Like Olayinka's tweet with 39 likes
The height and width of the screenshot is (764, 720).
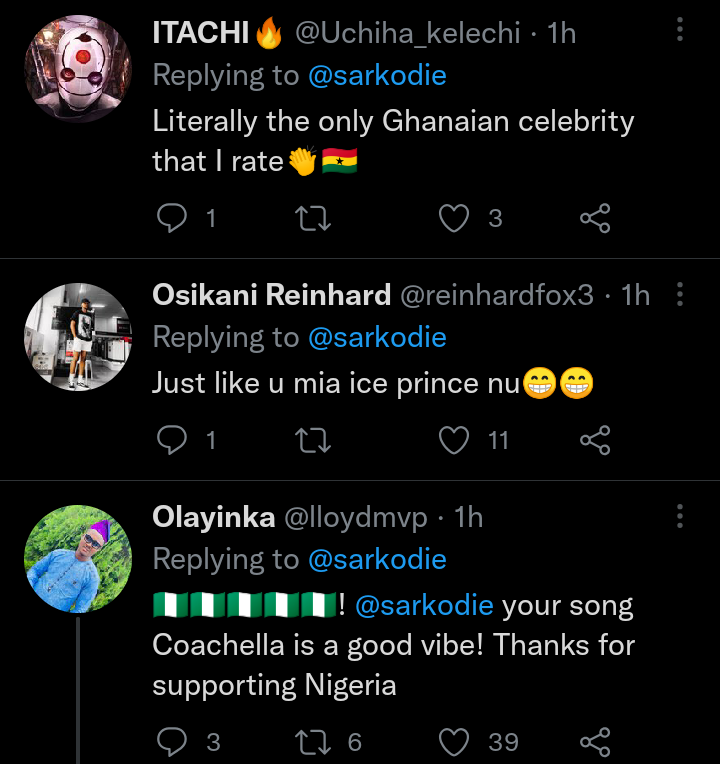point(455,741)
